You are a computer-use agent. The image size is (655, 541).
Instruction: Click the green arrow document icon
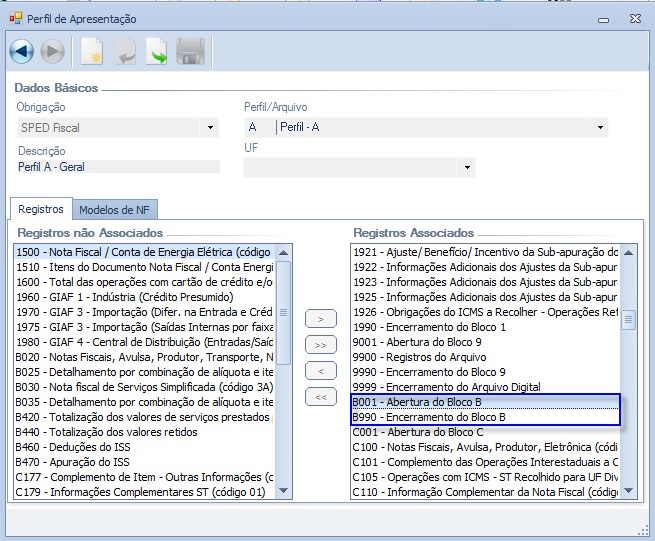pos(157,51)
